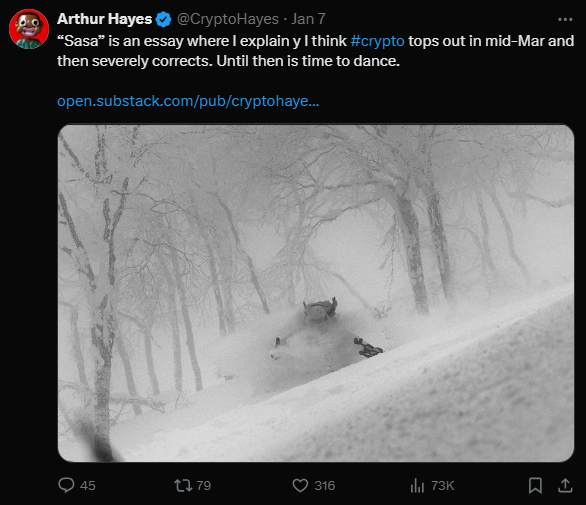Screen dimensions: 586x505
Task: Click the tweet text about Sasa essay
Action: click(315, 51)
